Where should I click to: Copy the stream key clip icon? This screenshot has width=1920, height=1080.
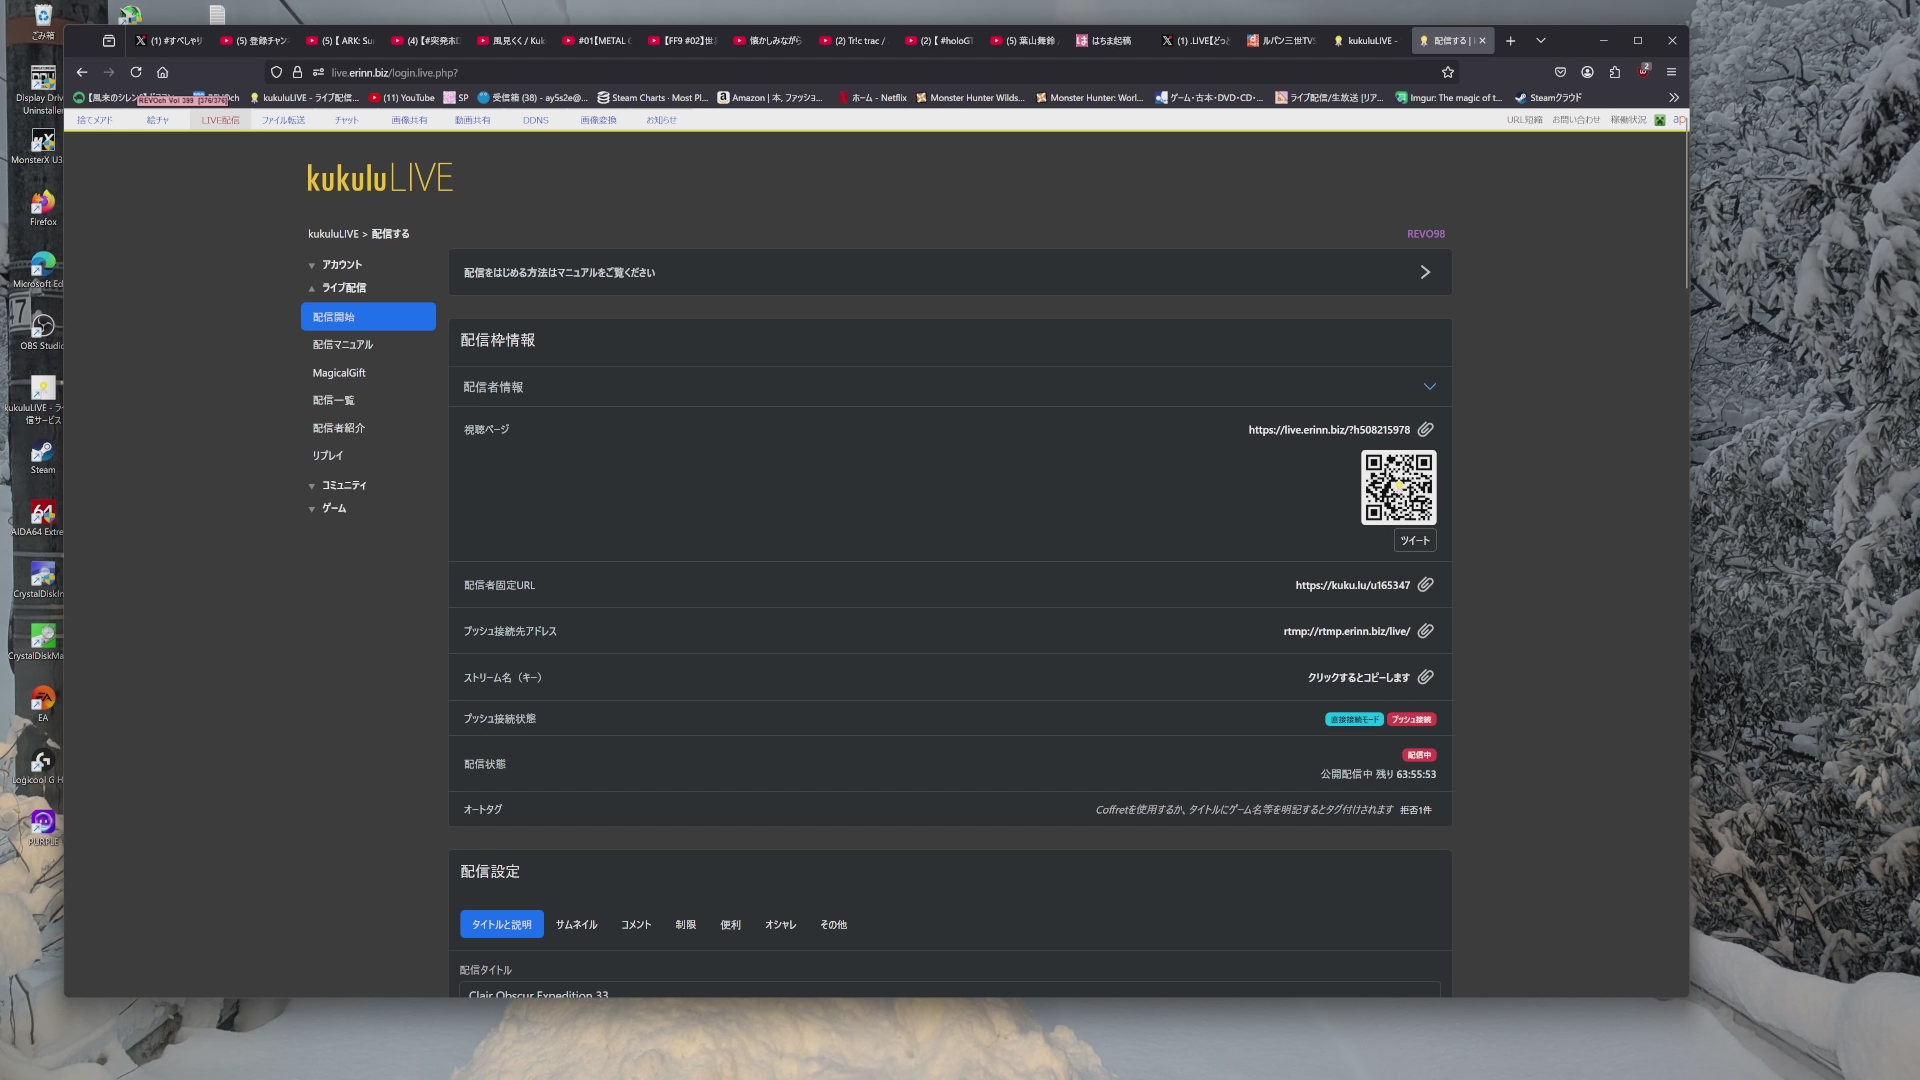[x=1425, y=677]
